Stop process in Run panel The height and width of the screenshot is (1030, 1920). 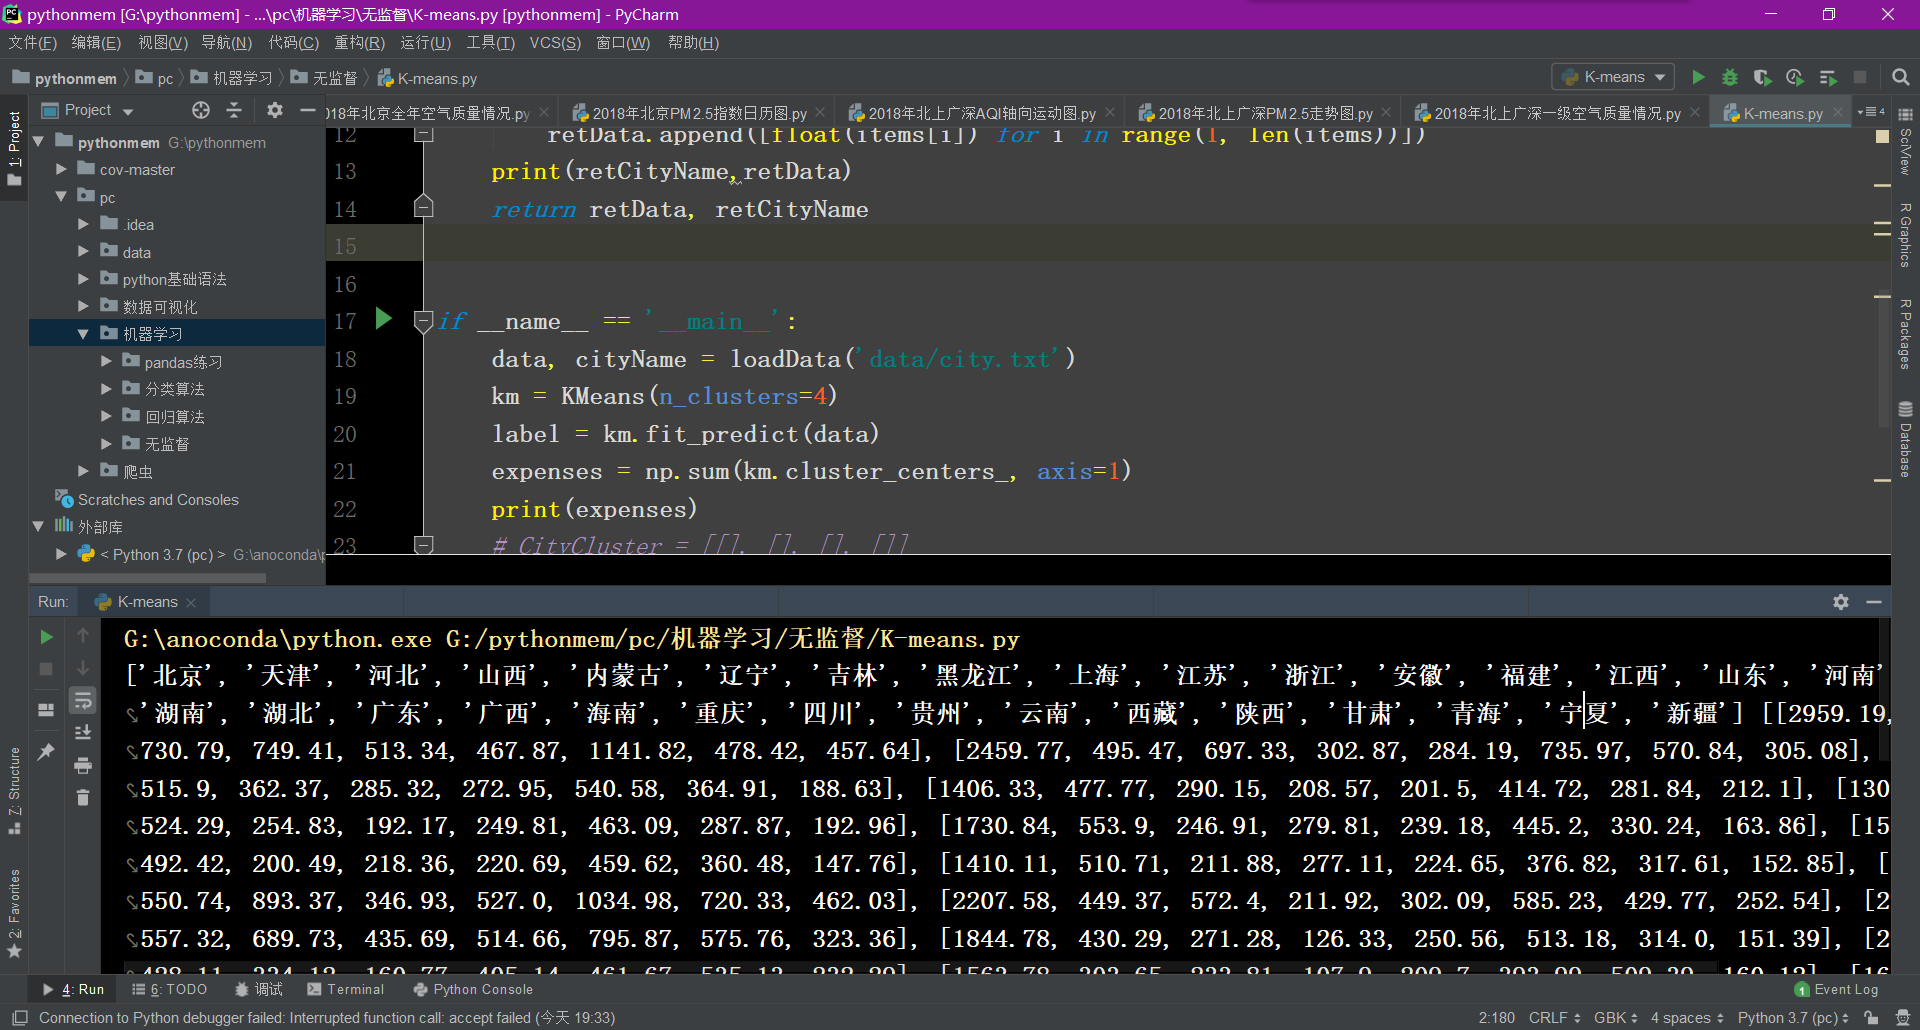click(x=46, y=668)
